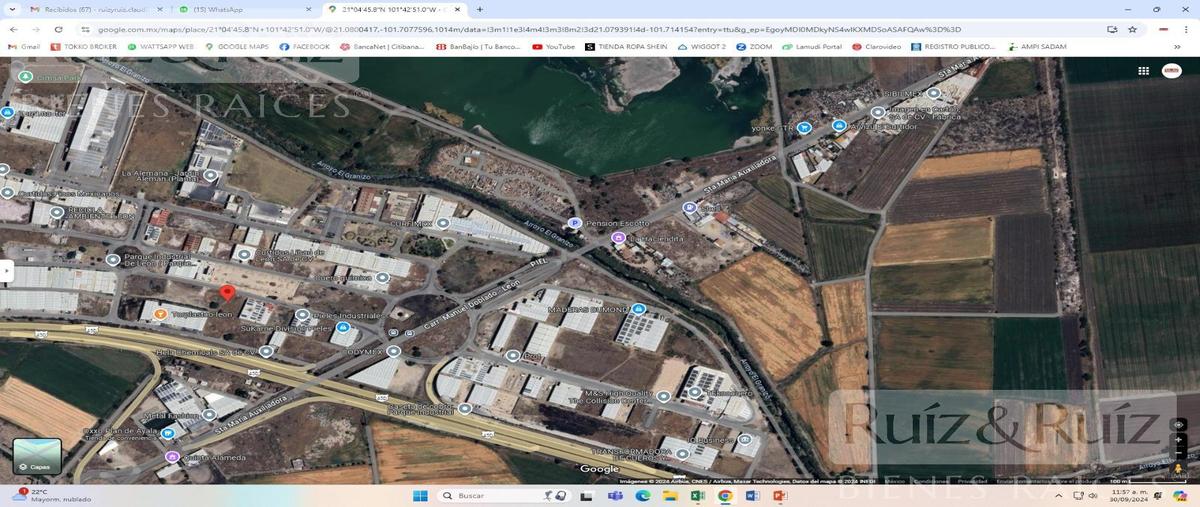Click the Tooplastso León orange marker
Viewport: 1200px width, 507px height.
click(160, 314)
